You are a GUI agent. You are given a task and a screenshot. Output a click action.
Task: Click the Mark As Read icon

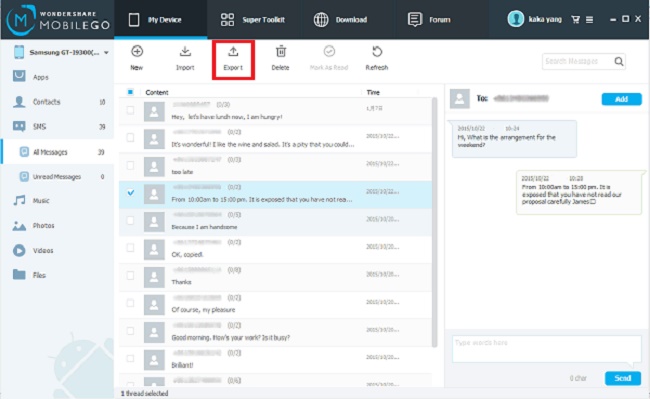[x=329, y=51]
